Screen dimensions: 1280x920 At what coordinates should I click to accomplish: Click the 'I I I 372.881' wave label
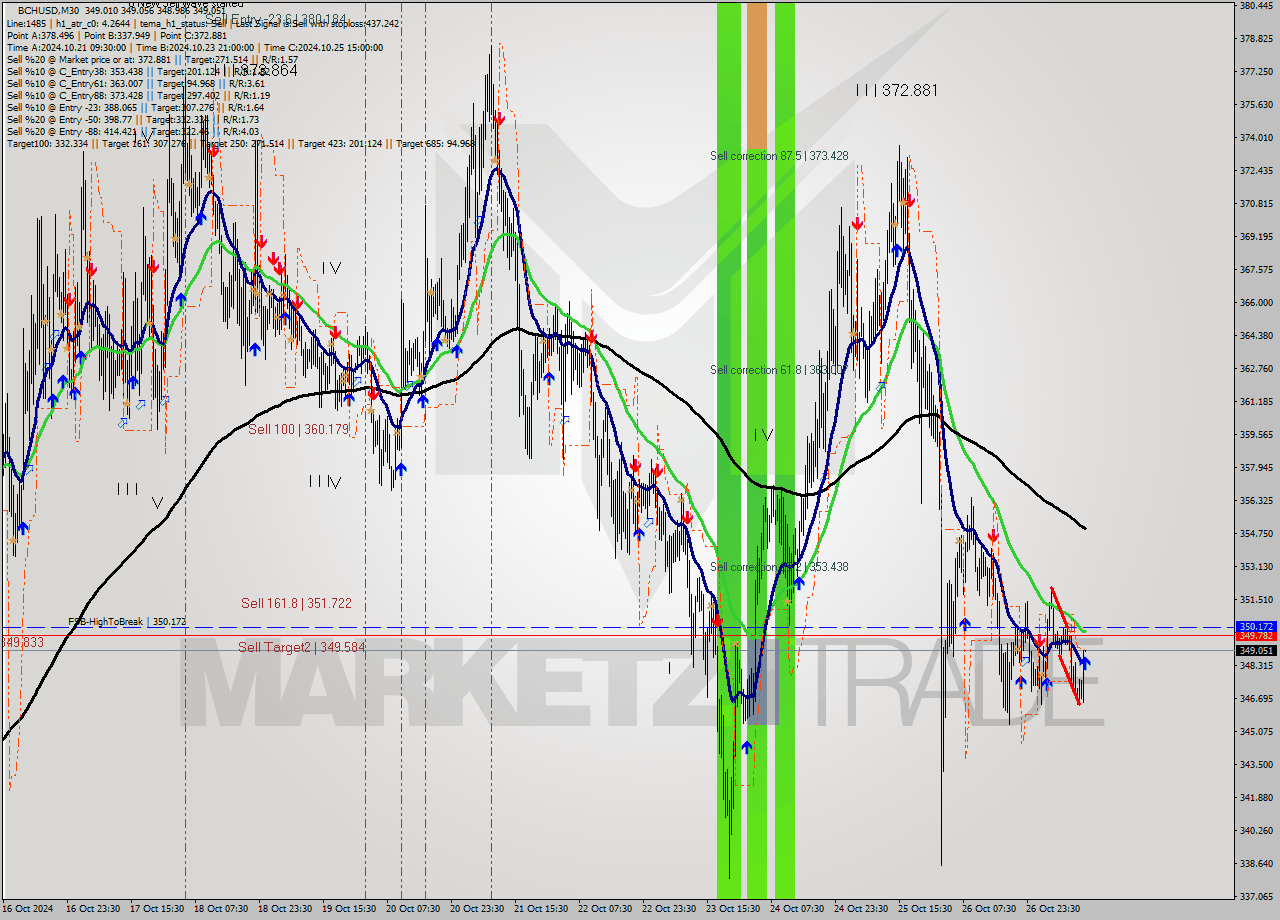click(x=896, y=90)
